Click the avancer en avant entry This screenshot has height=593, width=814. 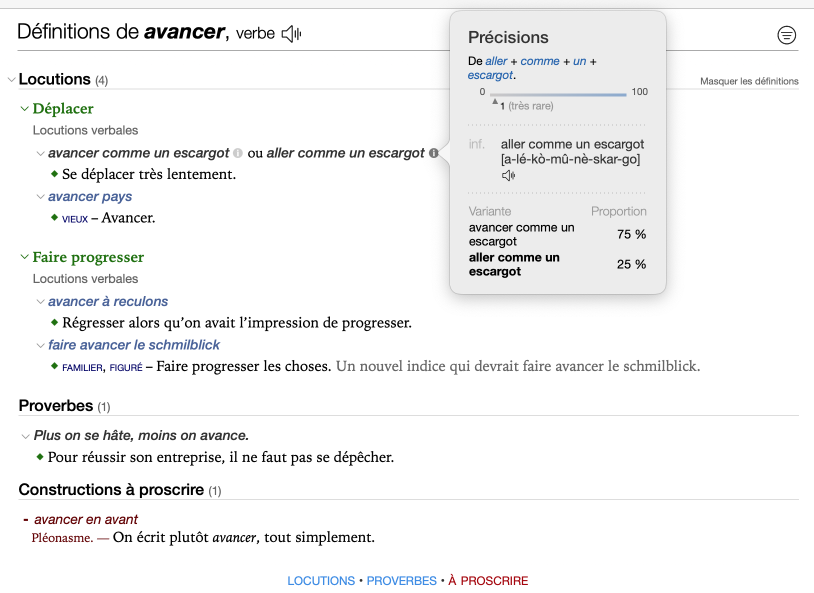86,519
